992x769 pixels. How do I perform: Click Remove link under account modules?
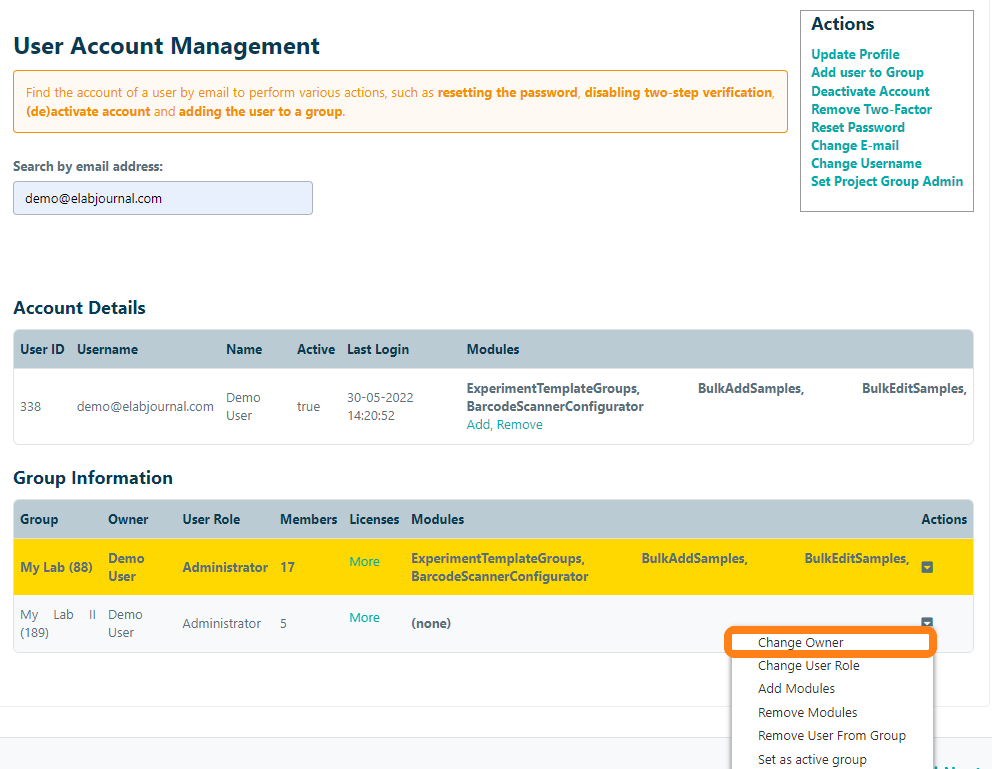520,425
